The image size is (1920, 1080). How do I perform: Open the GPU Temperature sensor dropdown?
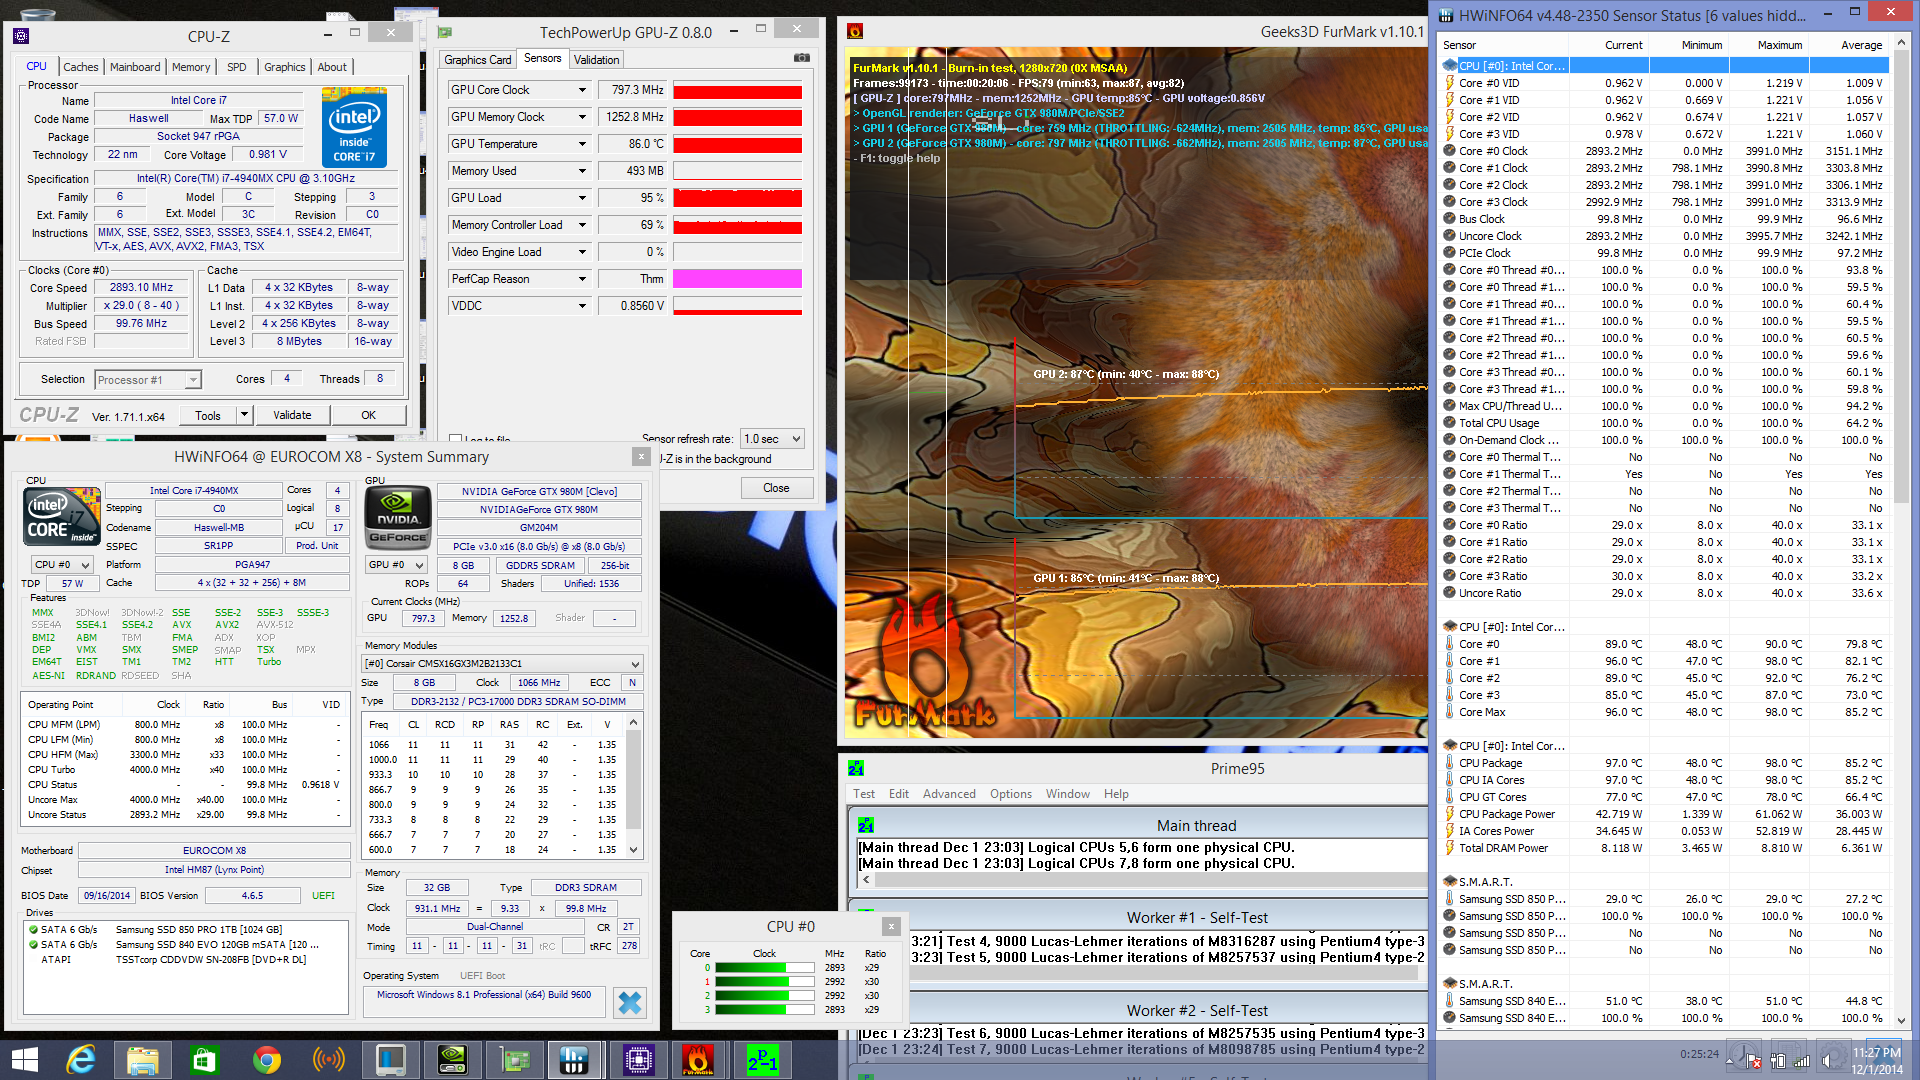[582, 144]
